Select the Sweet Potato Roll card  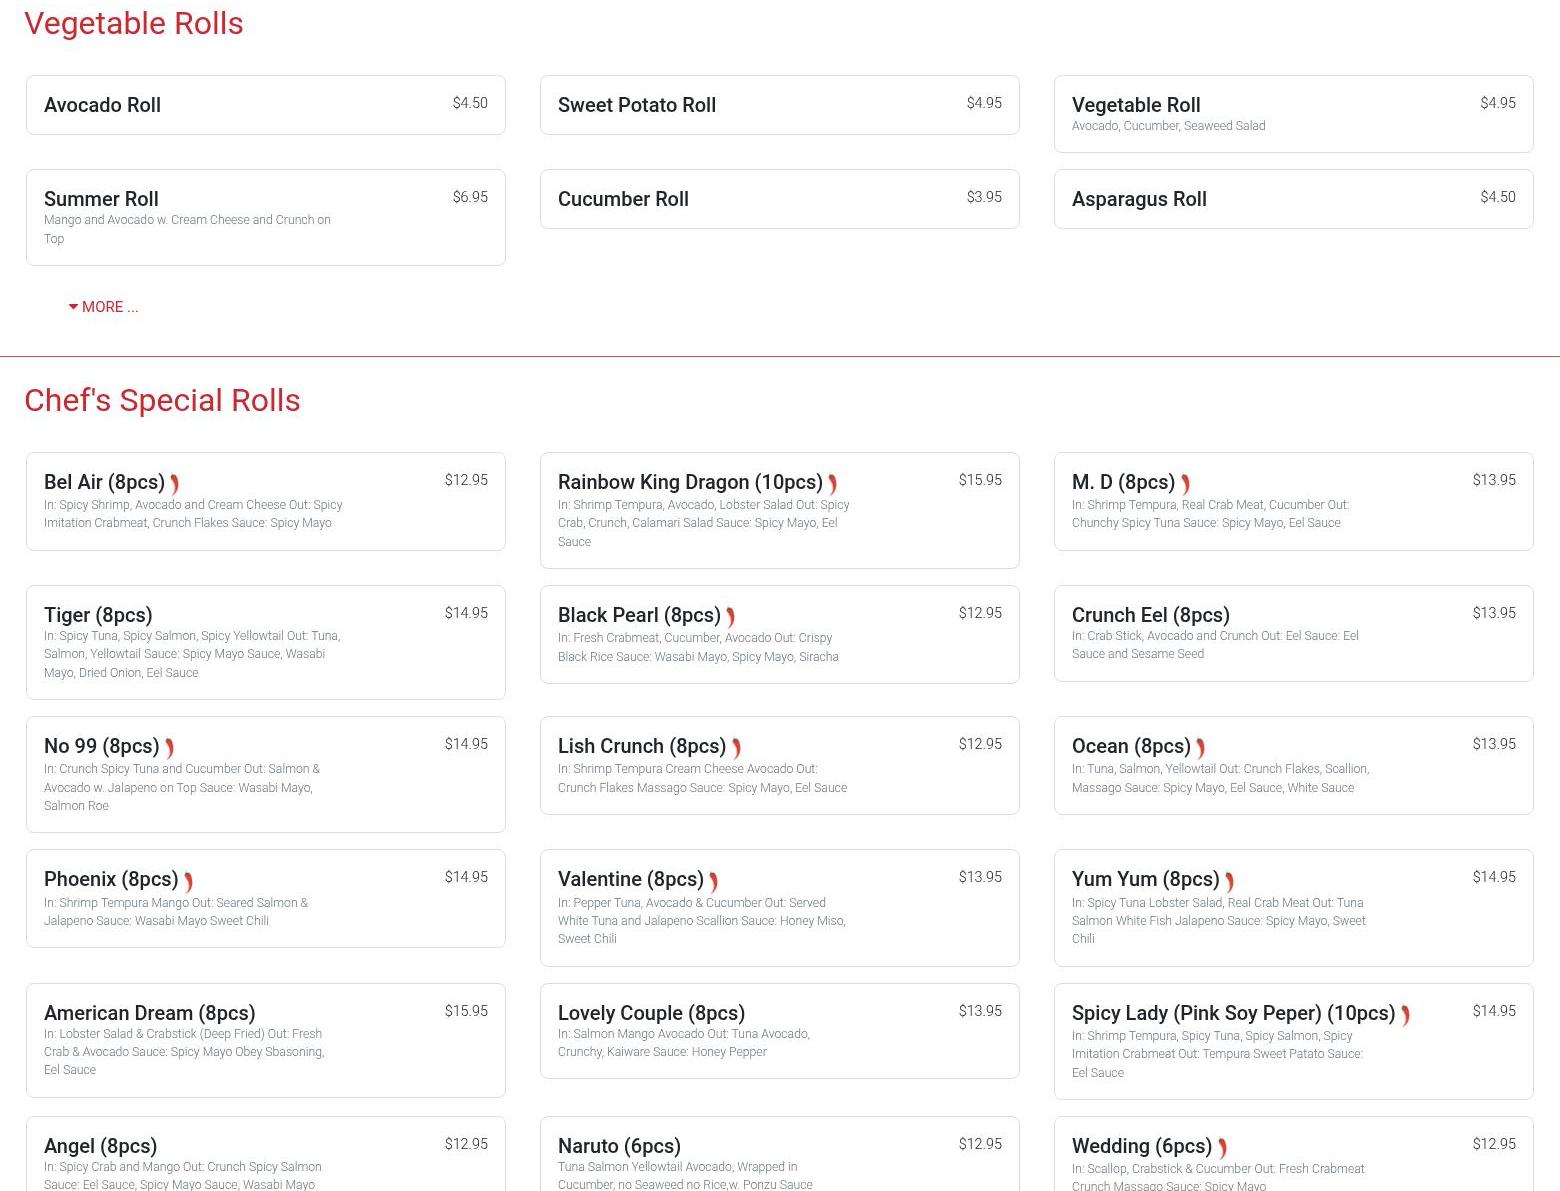tap(780, 105)
